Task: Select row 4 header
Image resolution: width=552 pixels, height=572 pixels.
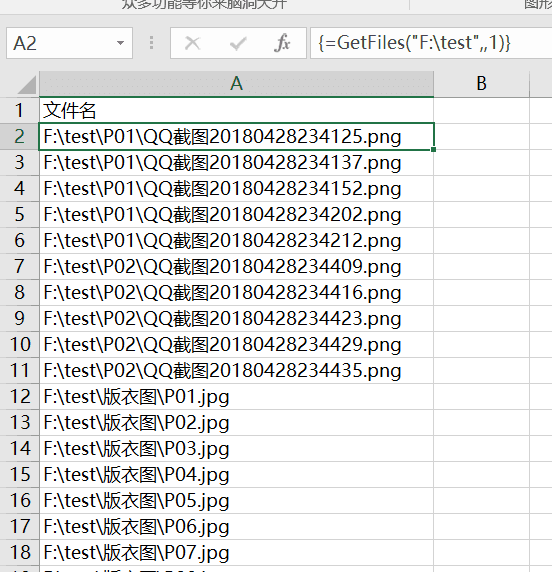Action: pyautogui.click(x=20, y=189)
